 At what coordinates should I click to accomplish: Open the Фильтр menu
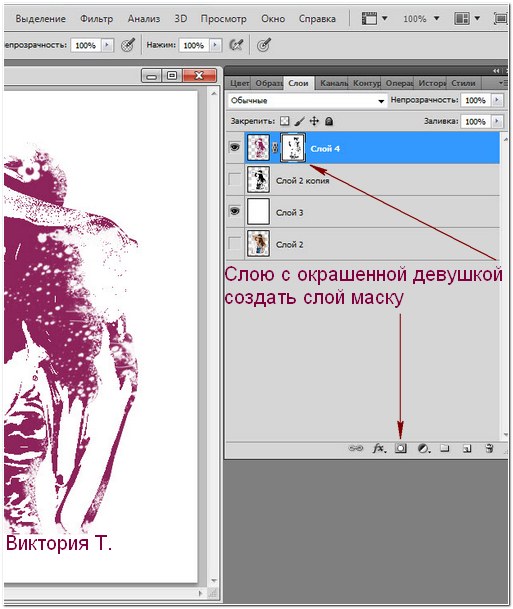[x=96, y=19]
